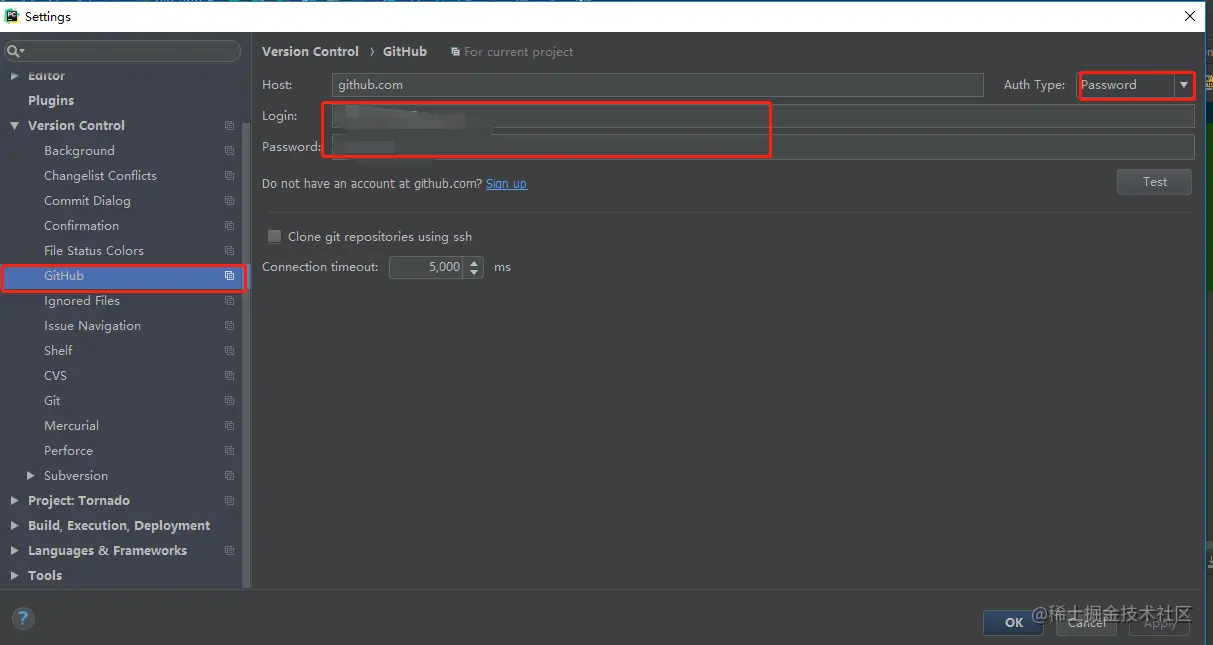The height and width of the screenshot is (645, 1213).
Task: Click project-level icon beside File Status Colors
Action: pyautogui.click(x=229, y=251)
